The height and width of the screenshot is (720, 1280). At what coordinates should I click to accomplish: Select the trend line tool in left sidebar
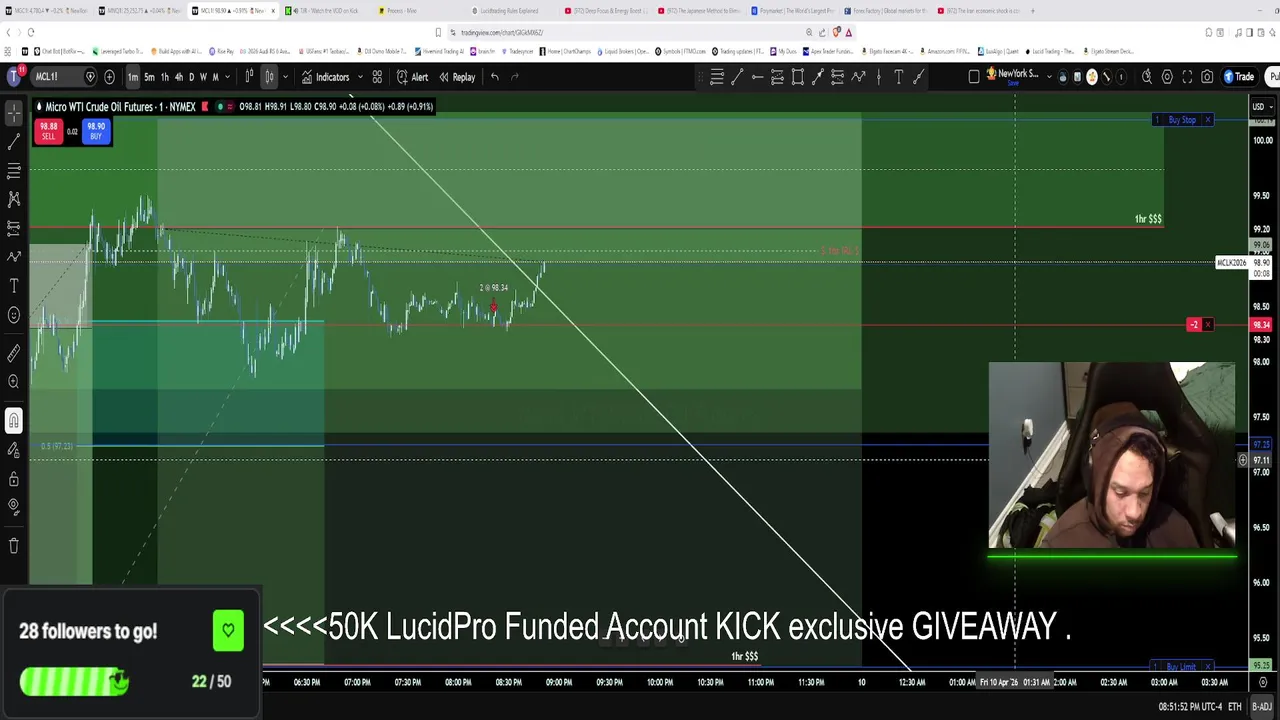click(x=14, y=142)
